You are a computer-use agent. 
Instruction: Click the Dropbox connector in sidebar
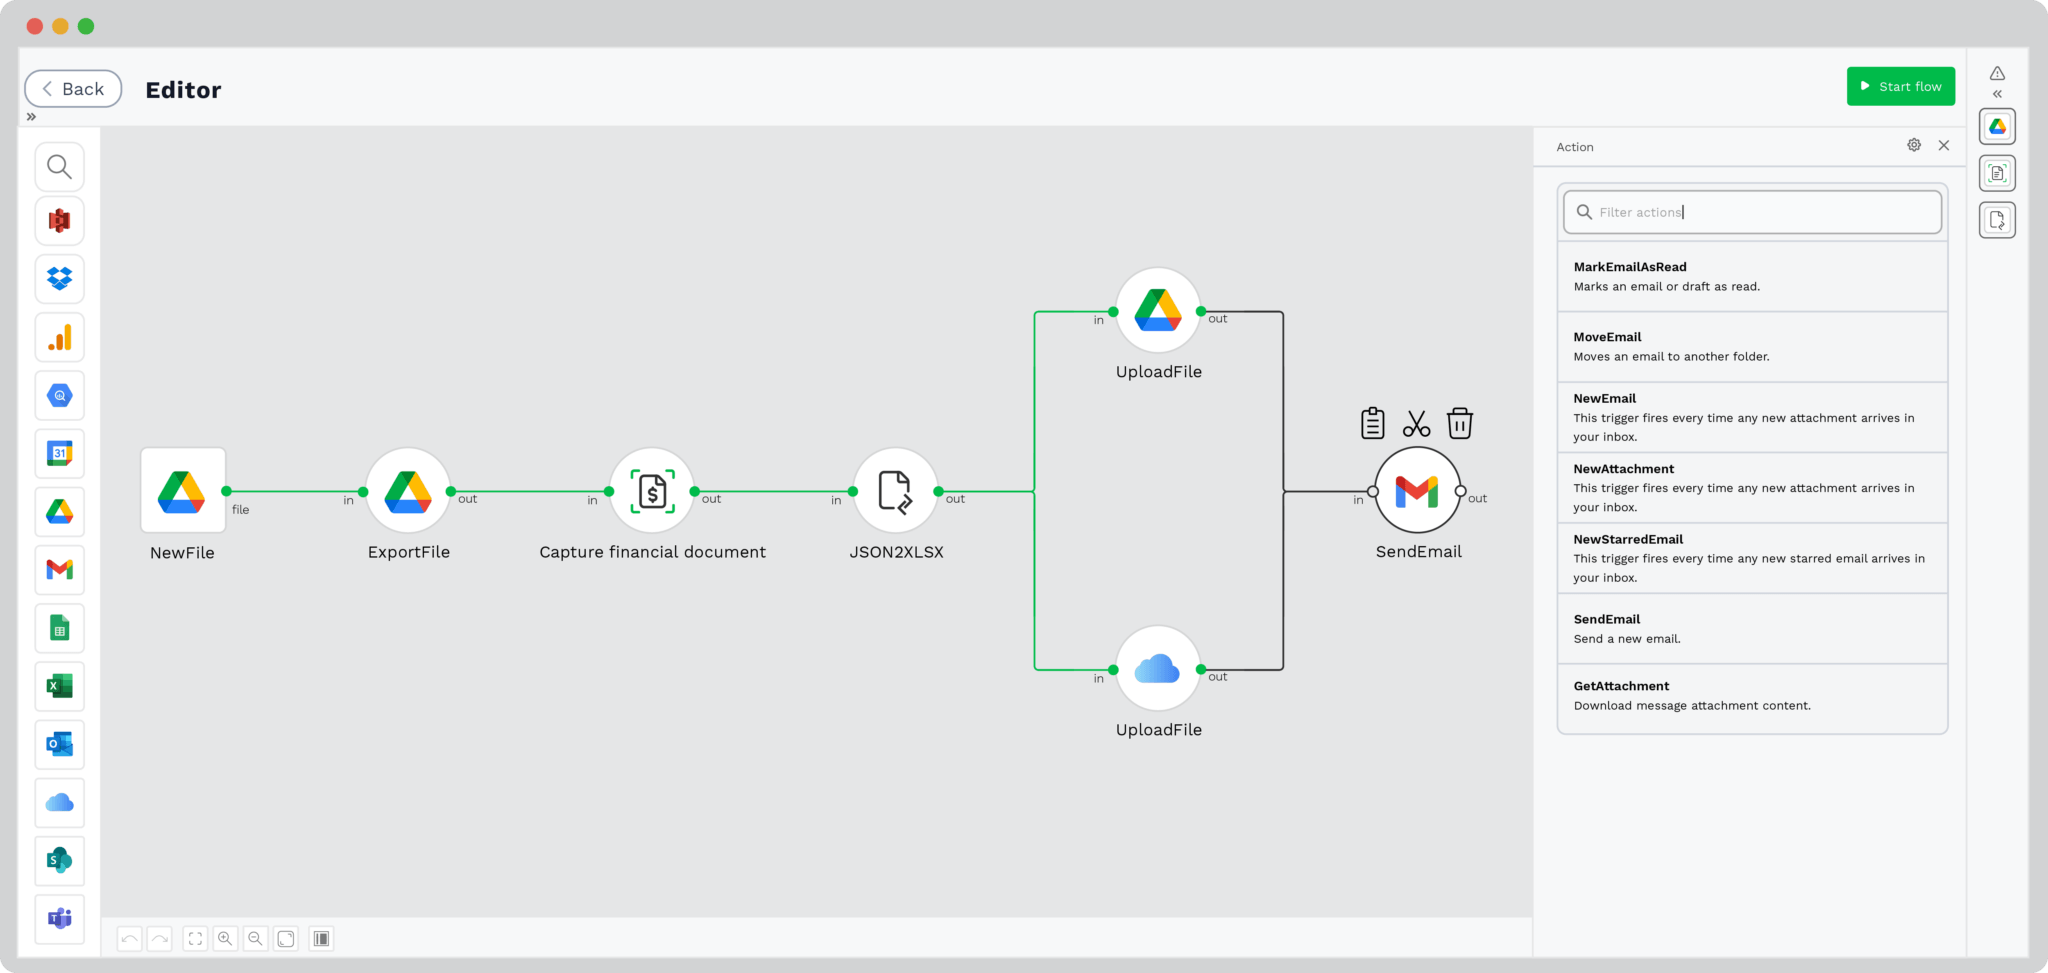(60, 279)
